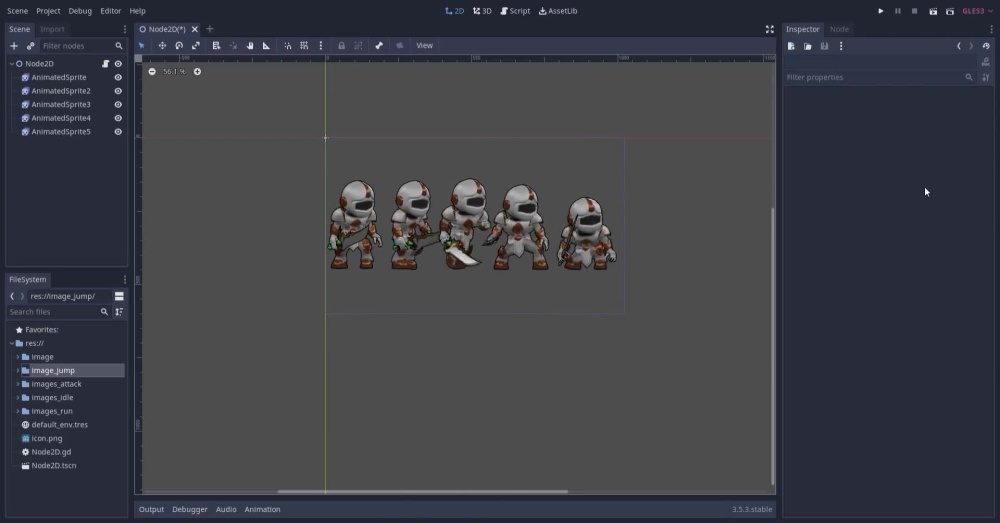Screen dimensions: 1000x523
Task: Activate the Pan mode hand tool
Action: [x=250, y=46]
